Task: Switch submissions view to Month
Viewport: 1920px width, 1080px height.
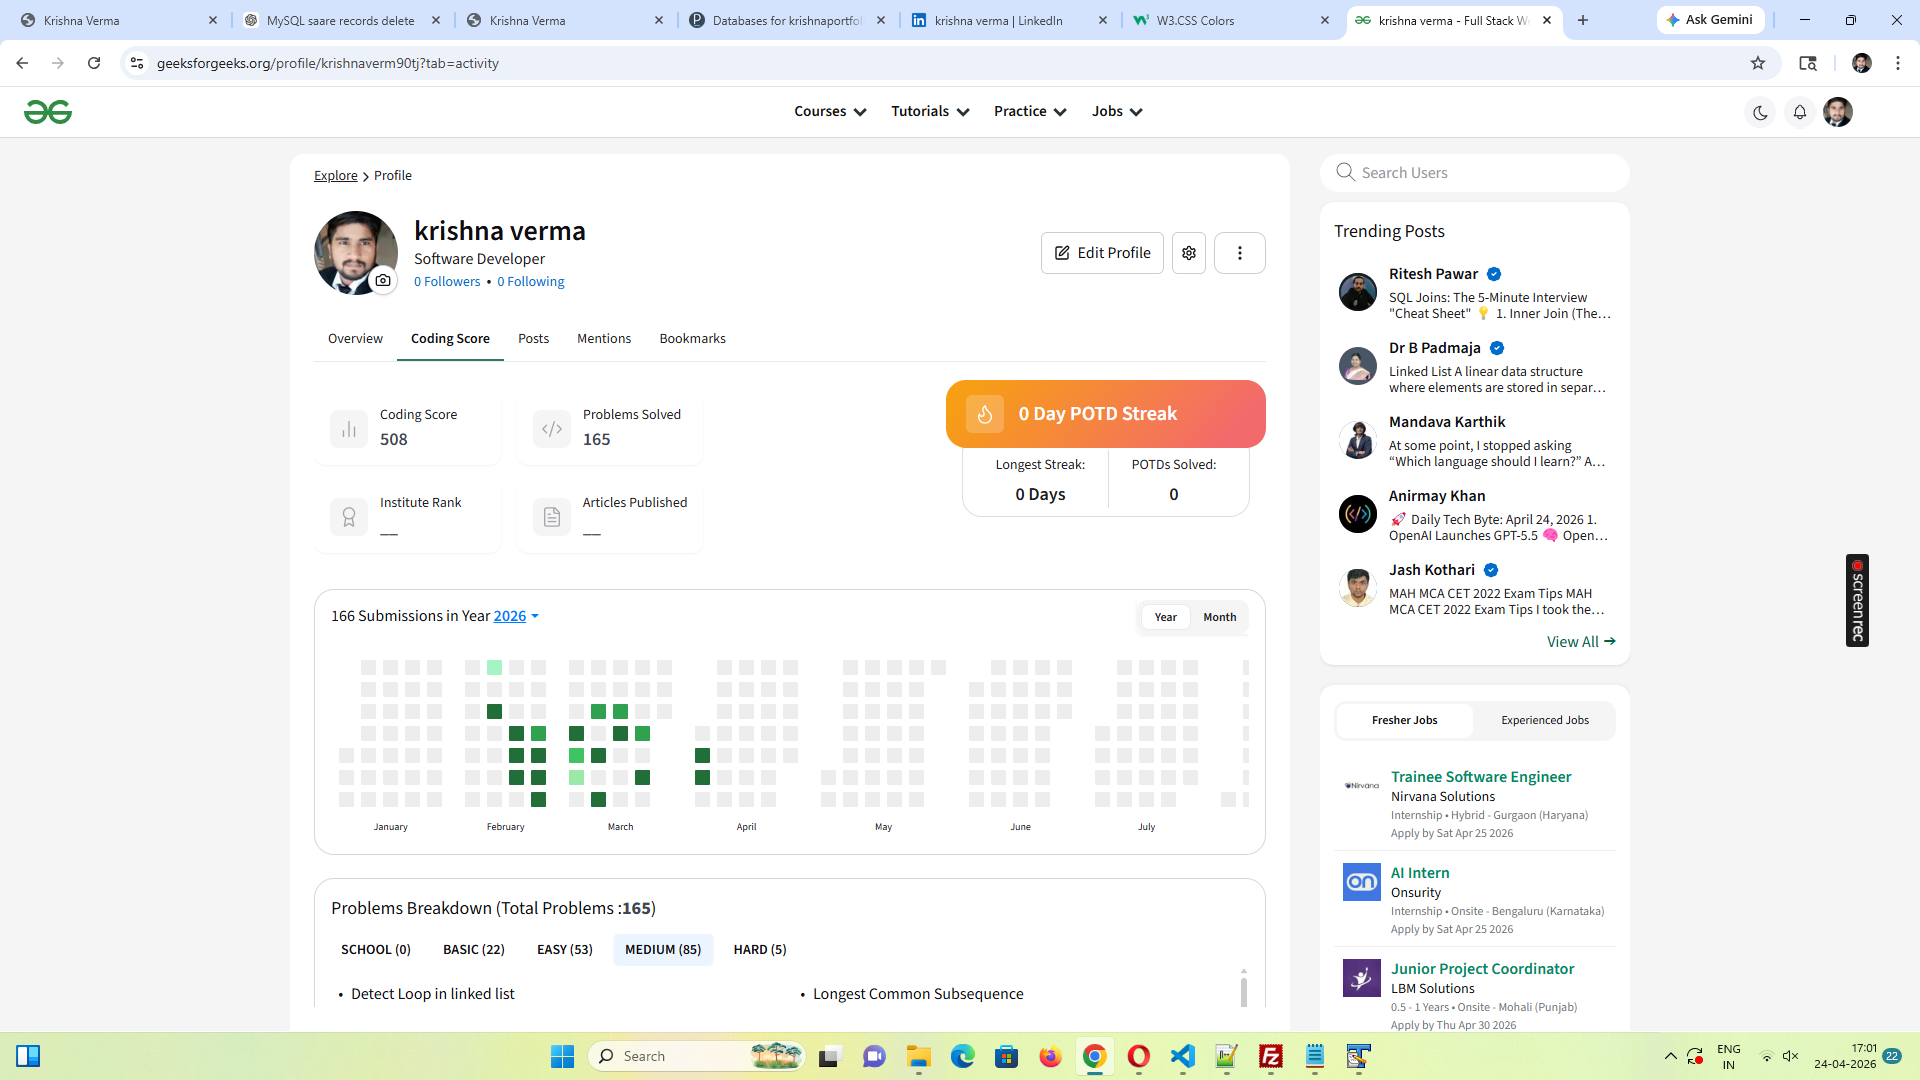Action: (x=1219, y=617)
